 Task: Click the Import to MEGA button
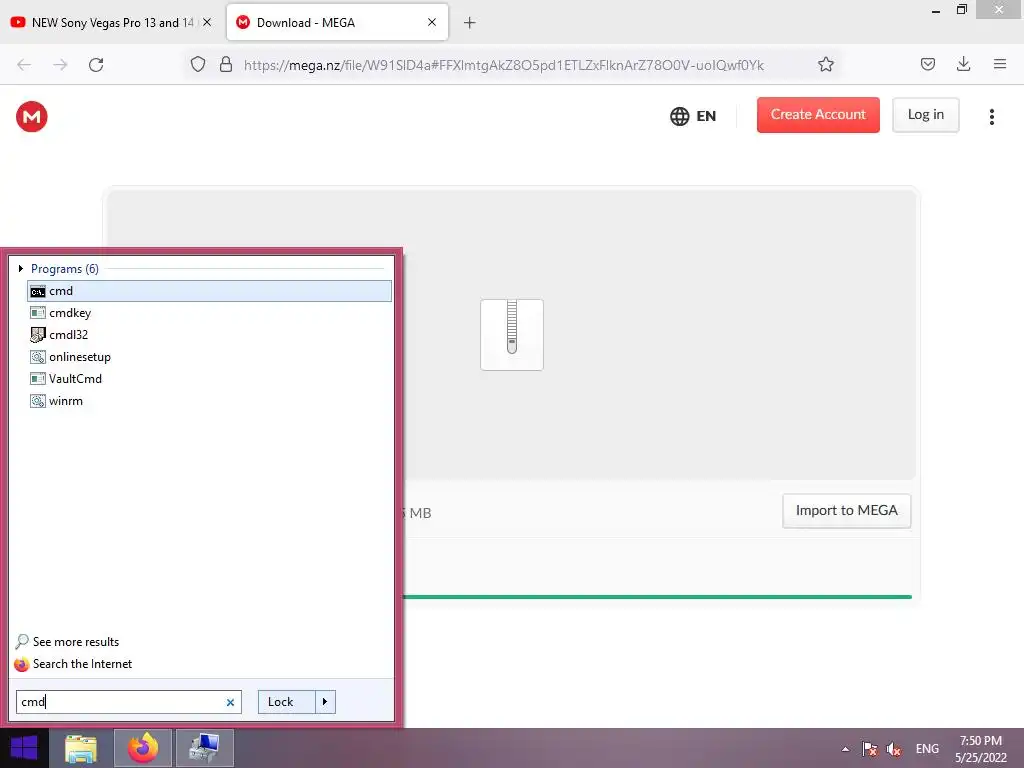(846, 511)
